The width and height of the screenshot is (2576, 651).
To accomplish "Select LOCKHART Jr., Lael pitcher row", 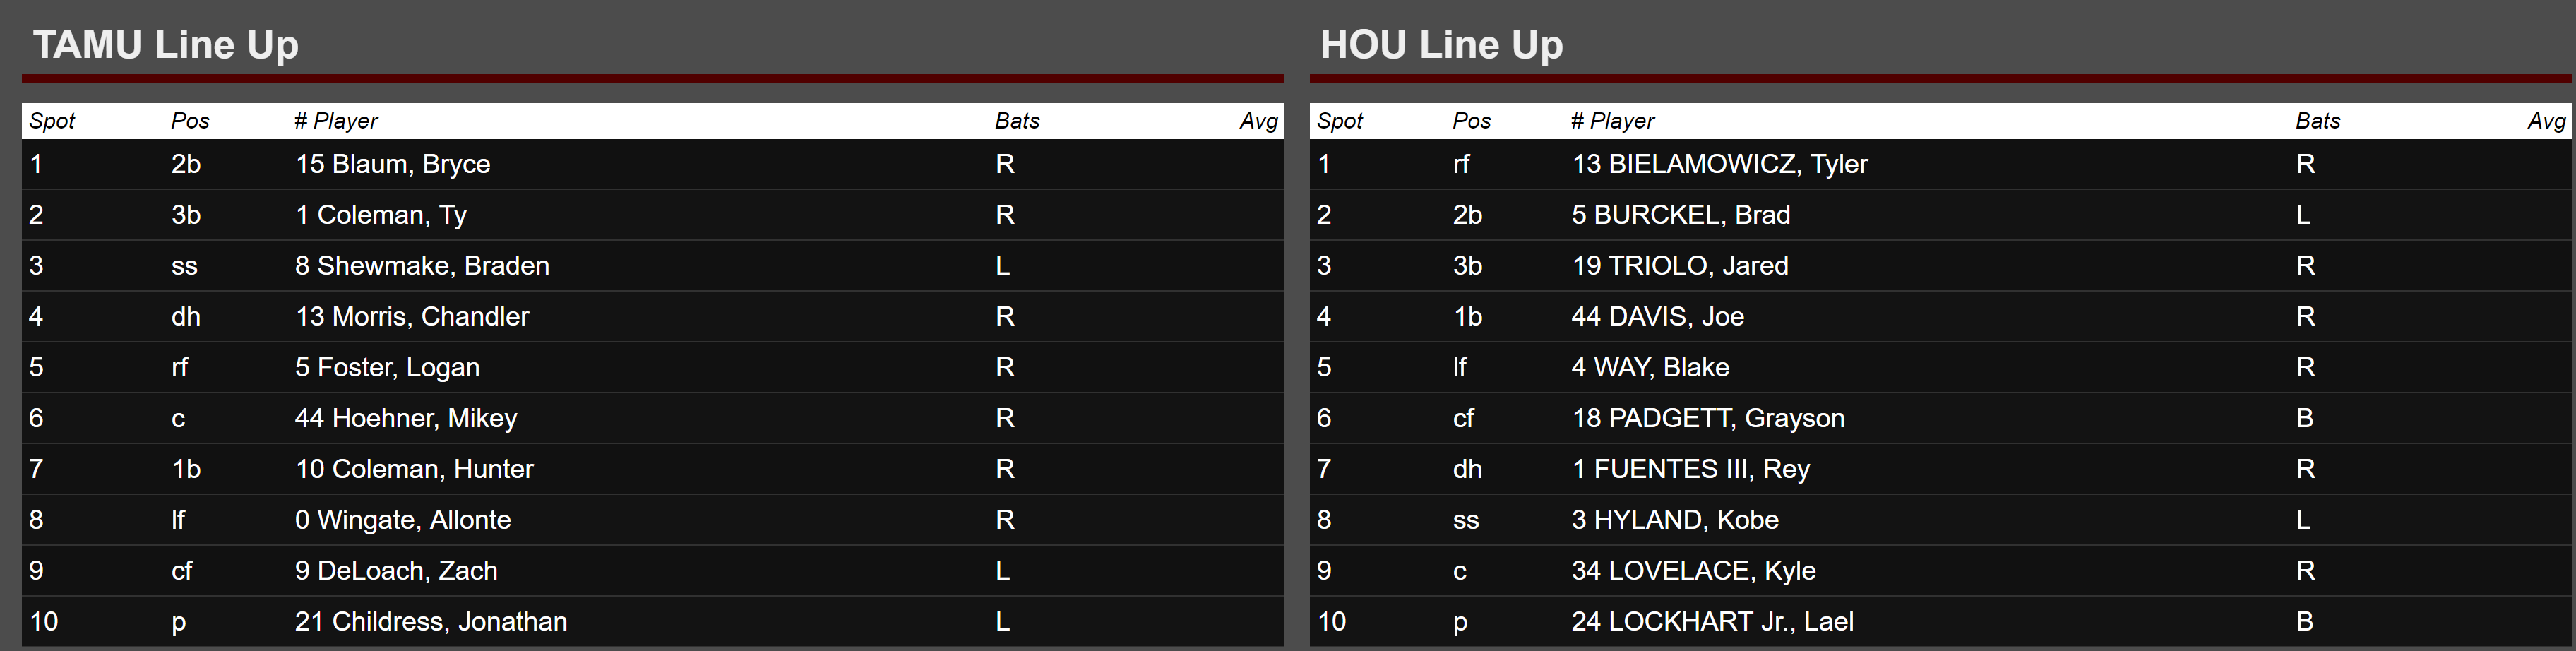I will pos(1940,621).
